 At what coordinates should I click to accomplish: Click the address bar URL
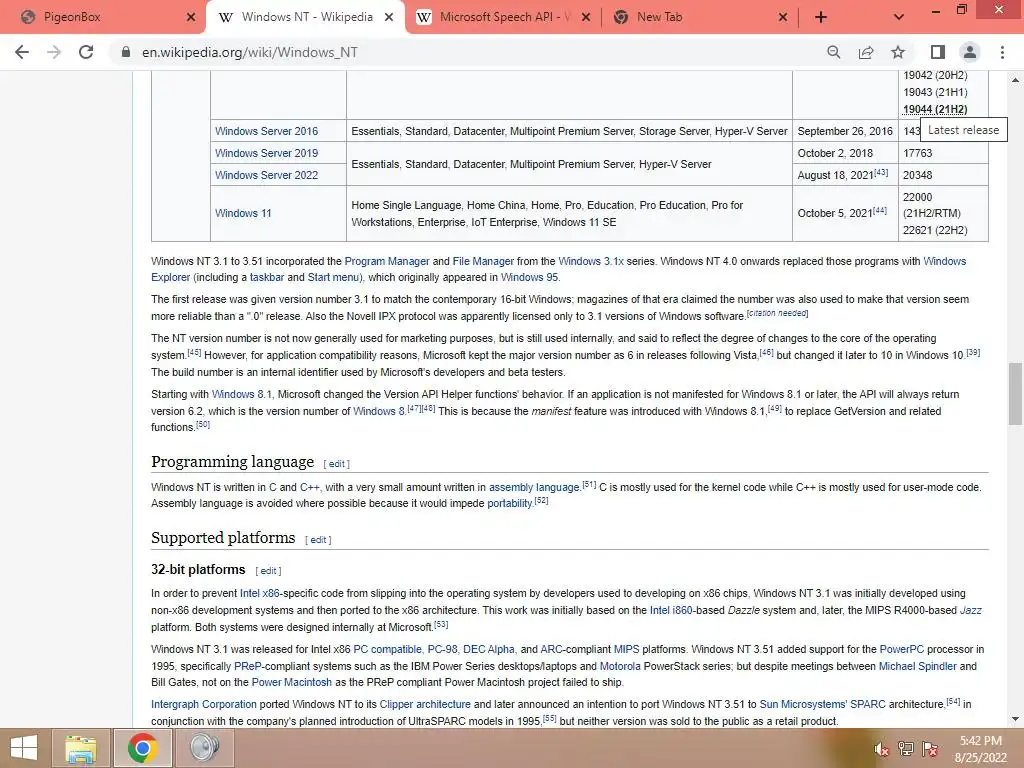pyautogui.click(x=250, y=52)
